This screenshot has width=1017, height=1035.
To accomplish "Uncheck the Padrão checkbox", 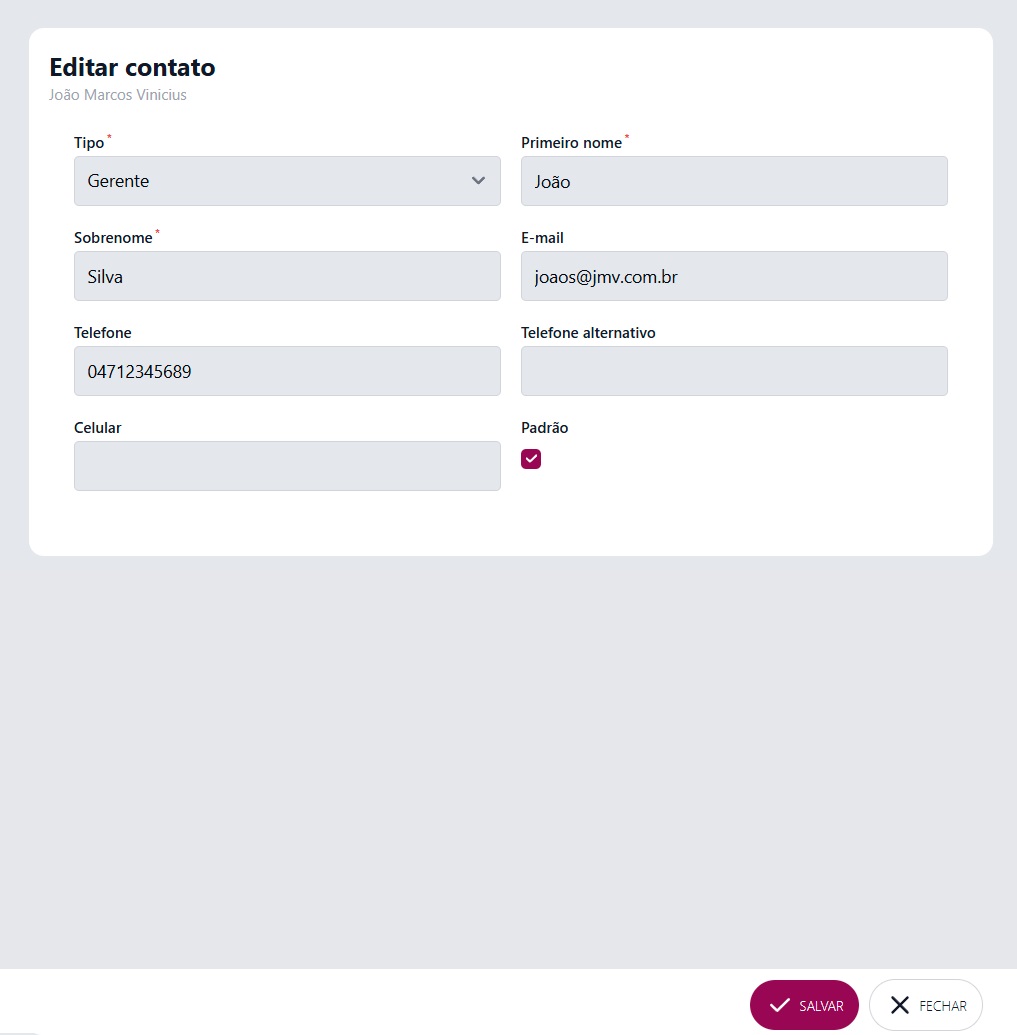I will [x=531, y=459].
